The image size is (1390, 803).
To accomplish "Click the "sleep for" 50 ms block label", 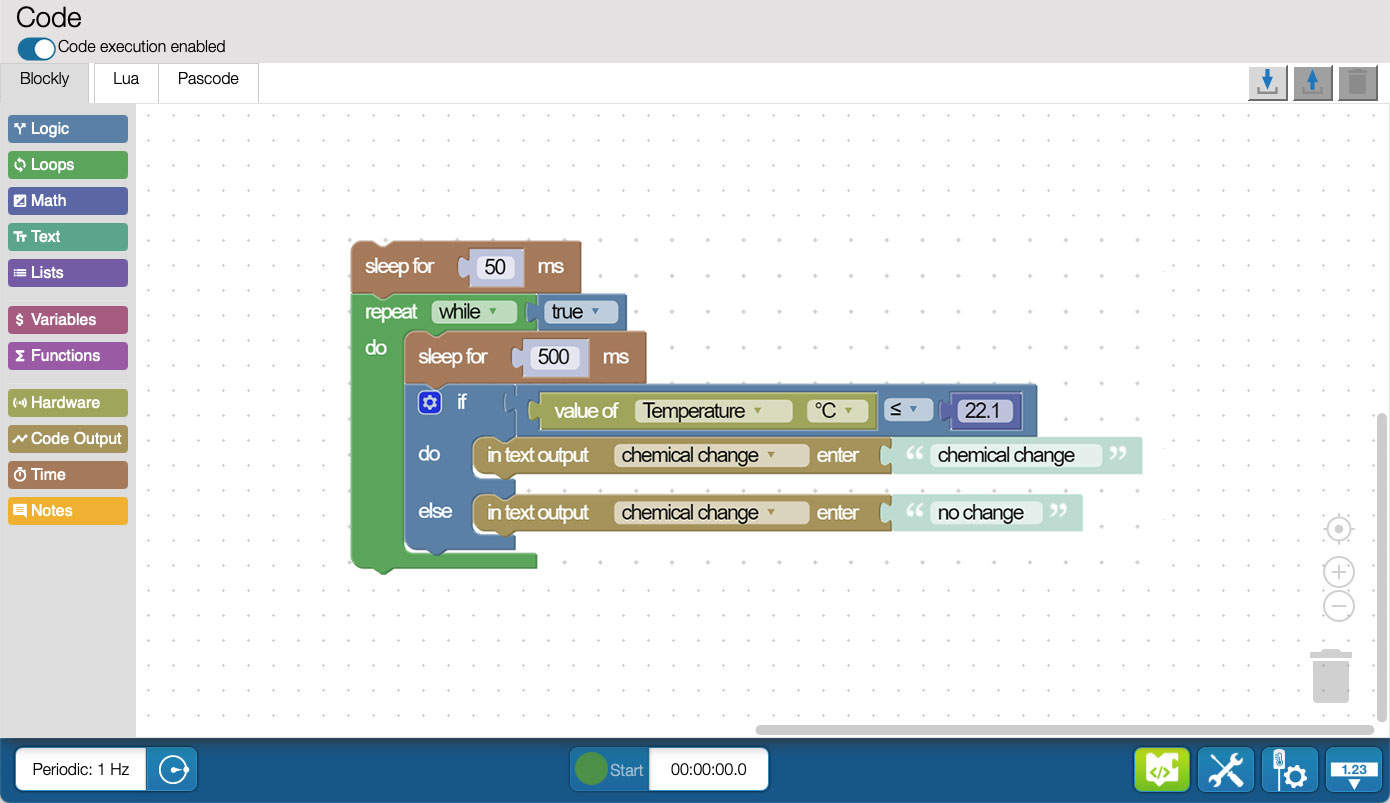I will click(x=400, y=267).
